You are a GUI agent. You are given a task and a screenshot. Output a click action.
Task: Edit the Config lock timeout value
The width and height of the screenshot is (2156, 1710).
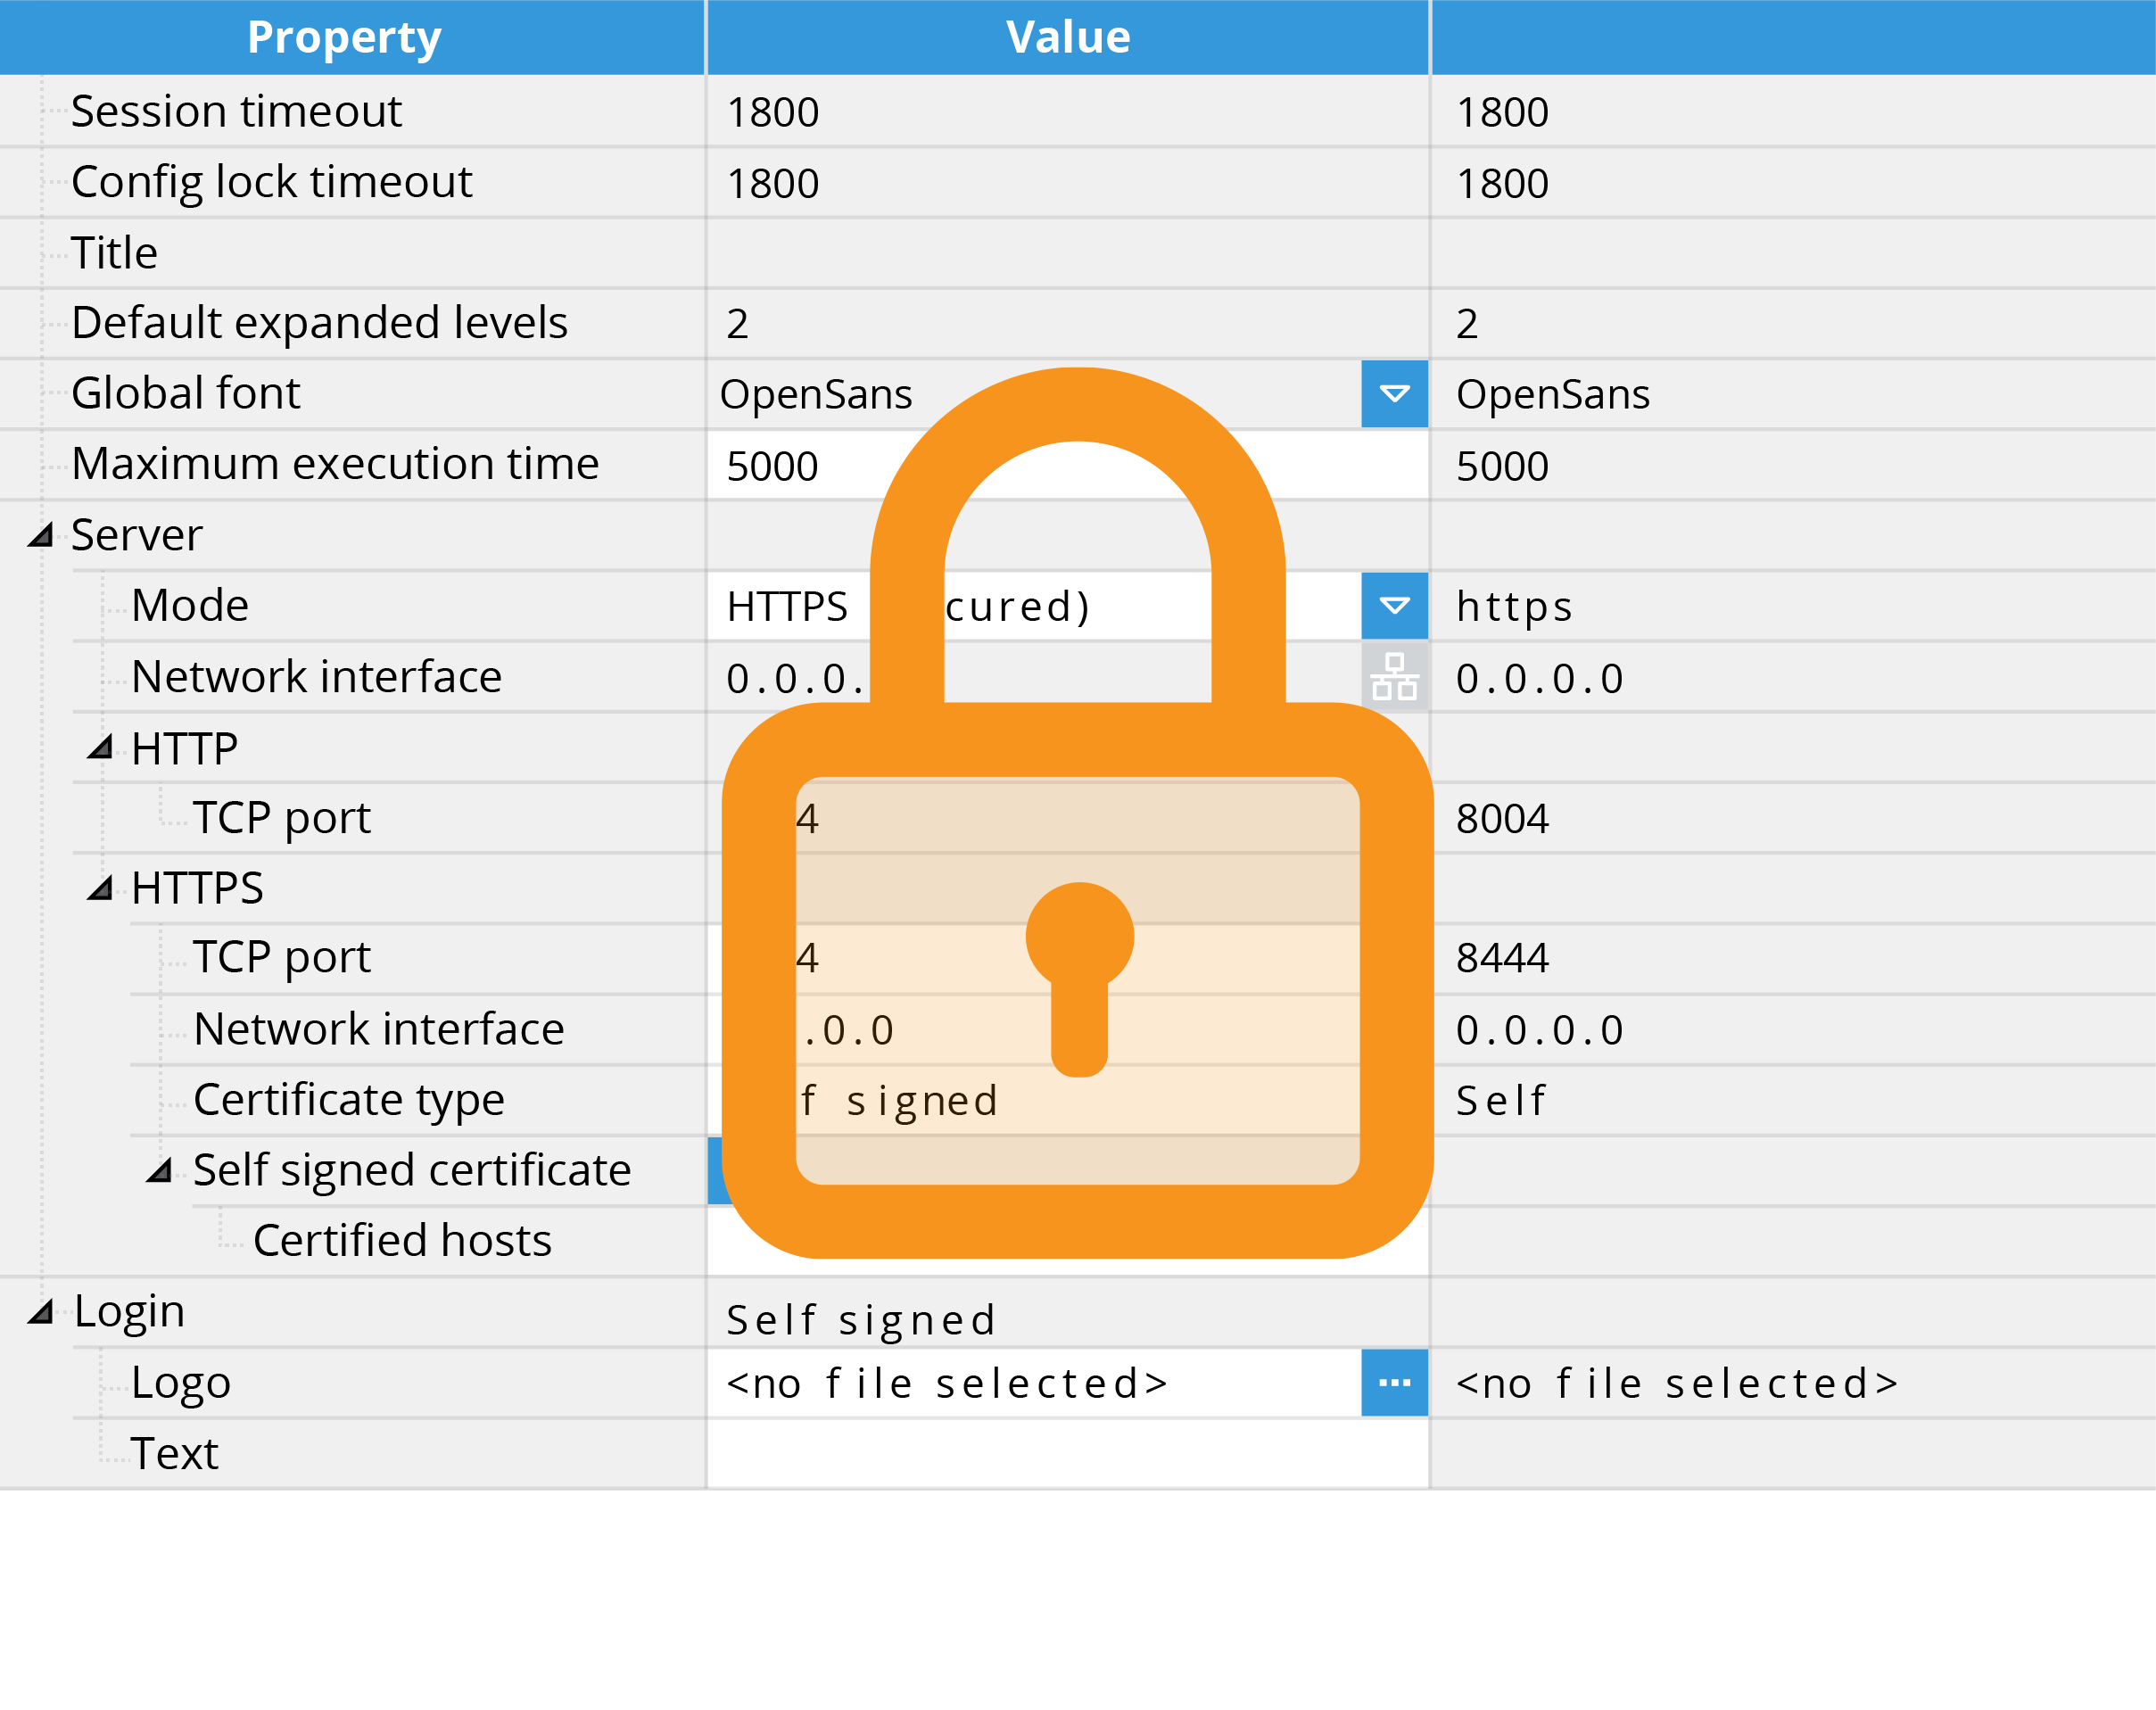pos(900,183)
